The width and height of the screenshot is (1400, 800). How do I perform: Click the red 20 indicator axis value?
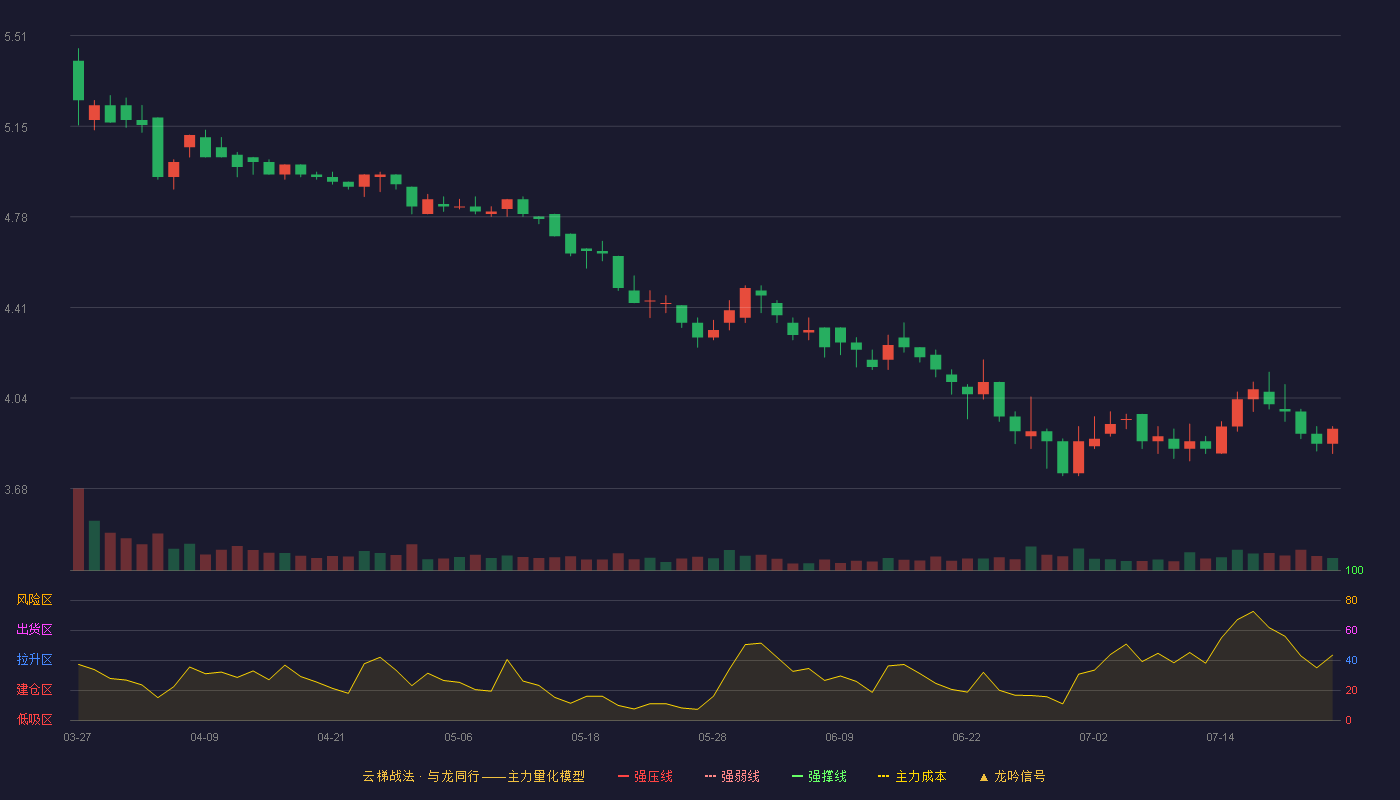click(1351, 690)
